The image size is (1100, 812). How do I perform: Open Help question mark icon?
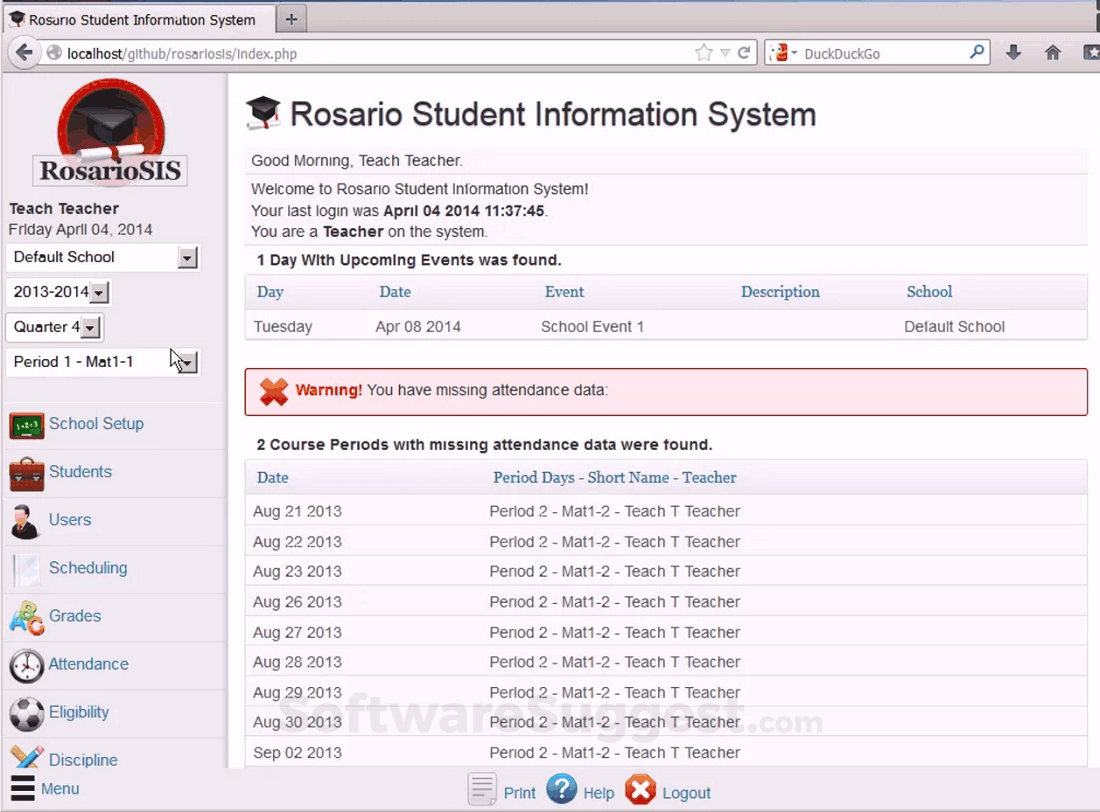562,791
